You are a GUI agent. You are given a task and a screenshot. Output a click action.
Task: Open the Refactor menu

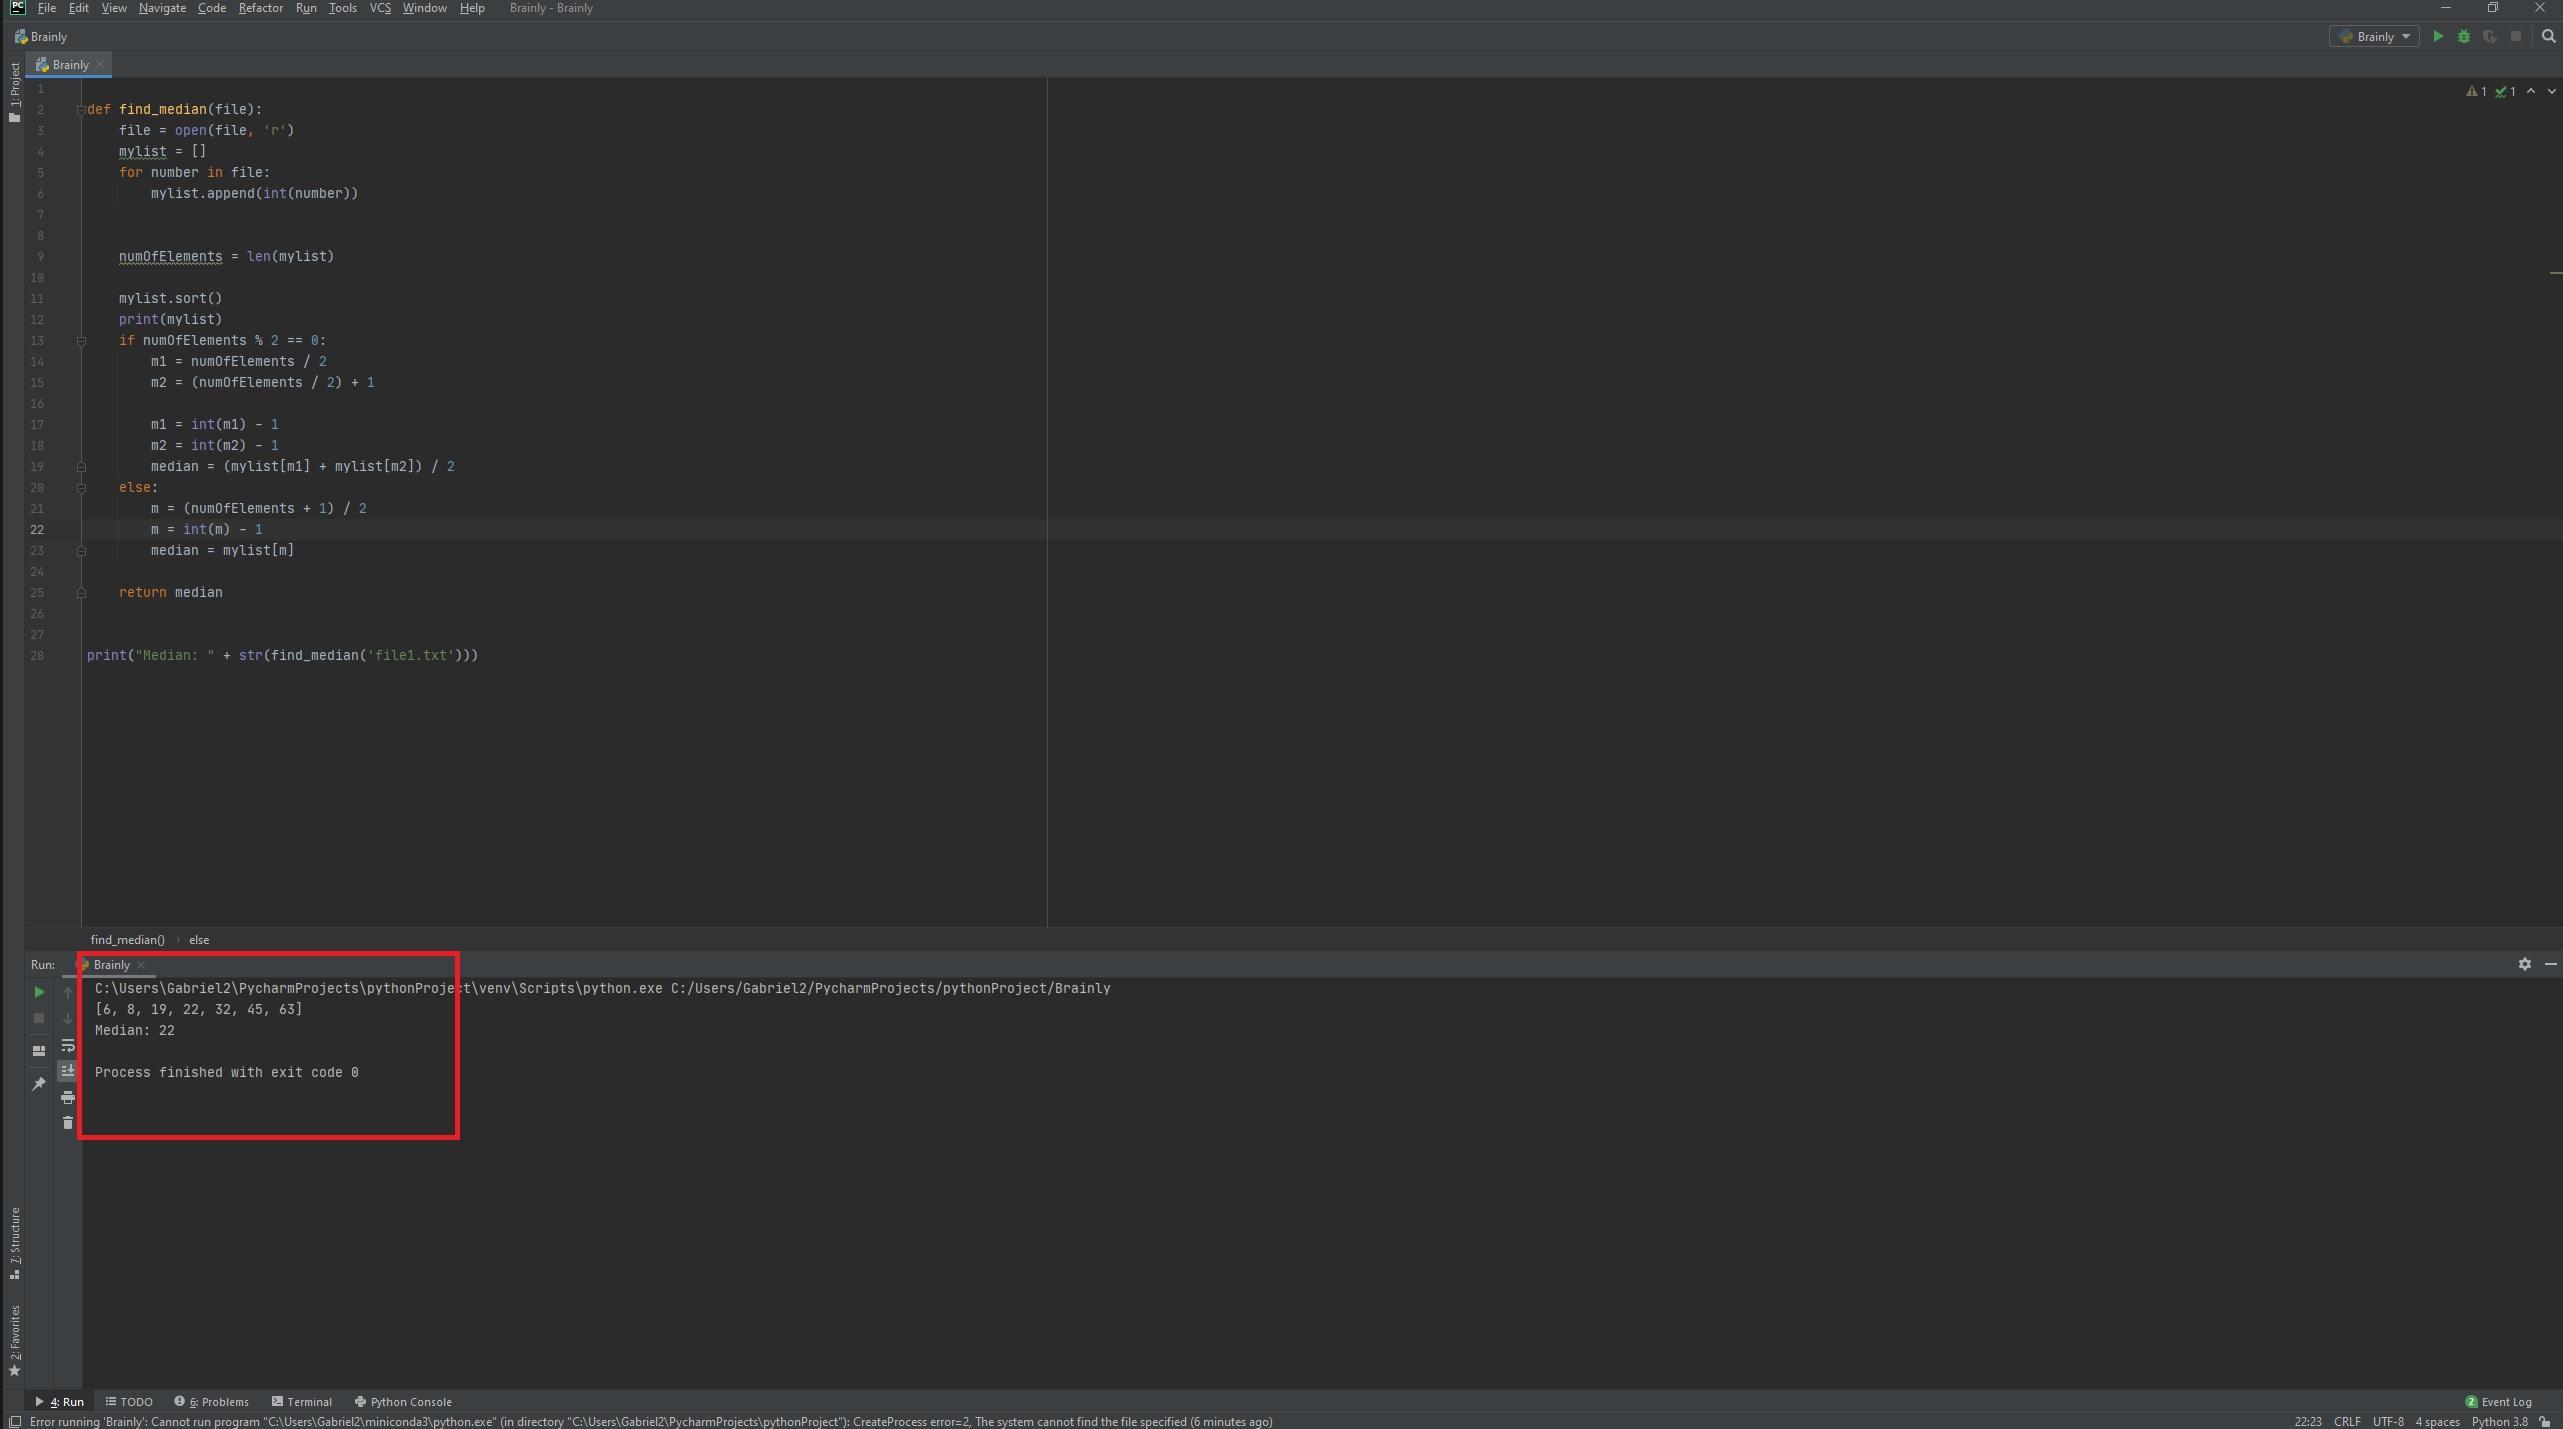coord(260,8)
